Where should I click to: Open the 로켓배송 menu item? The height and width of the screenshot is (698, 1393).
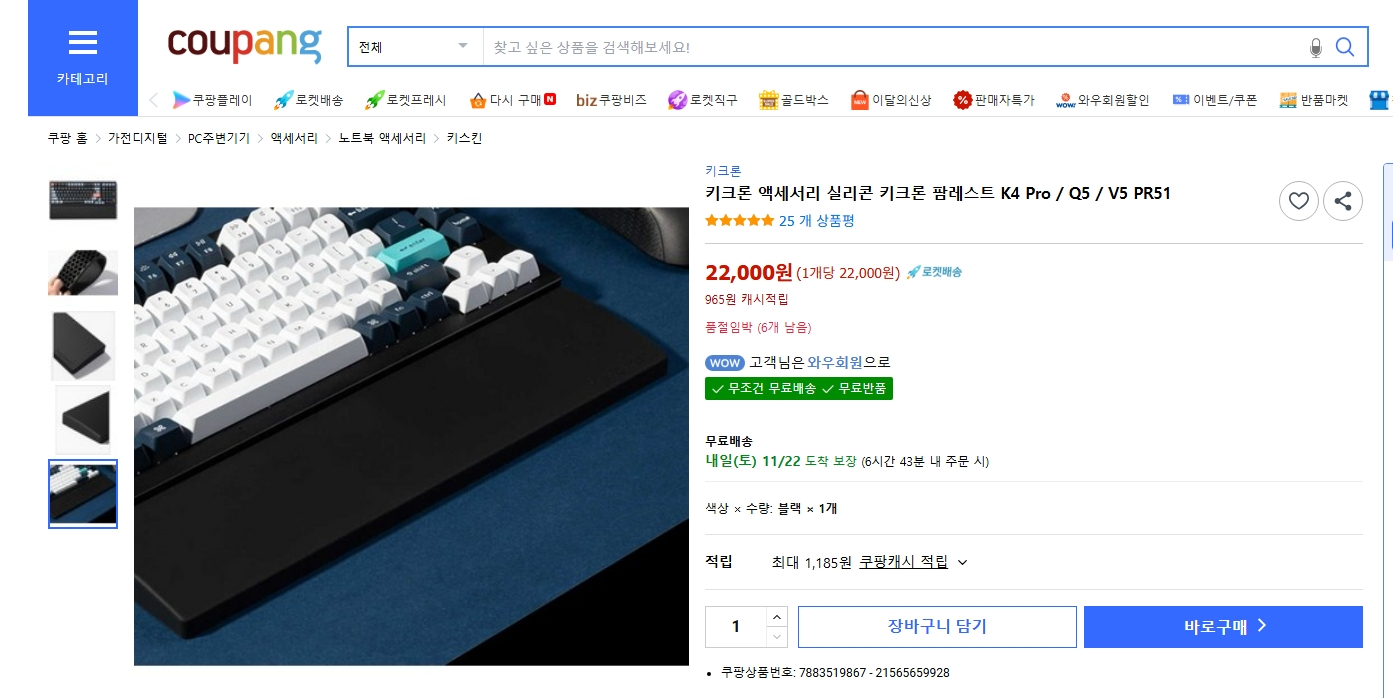[309, 100]
